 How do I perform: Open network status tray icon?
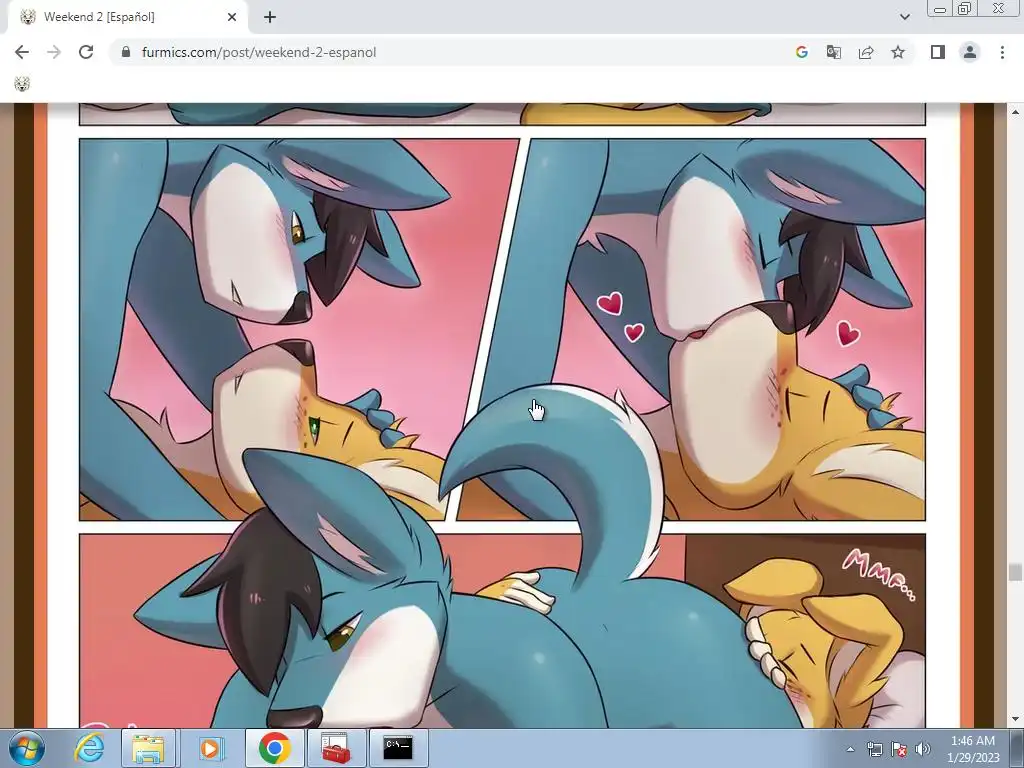pos(874,749)
